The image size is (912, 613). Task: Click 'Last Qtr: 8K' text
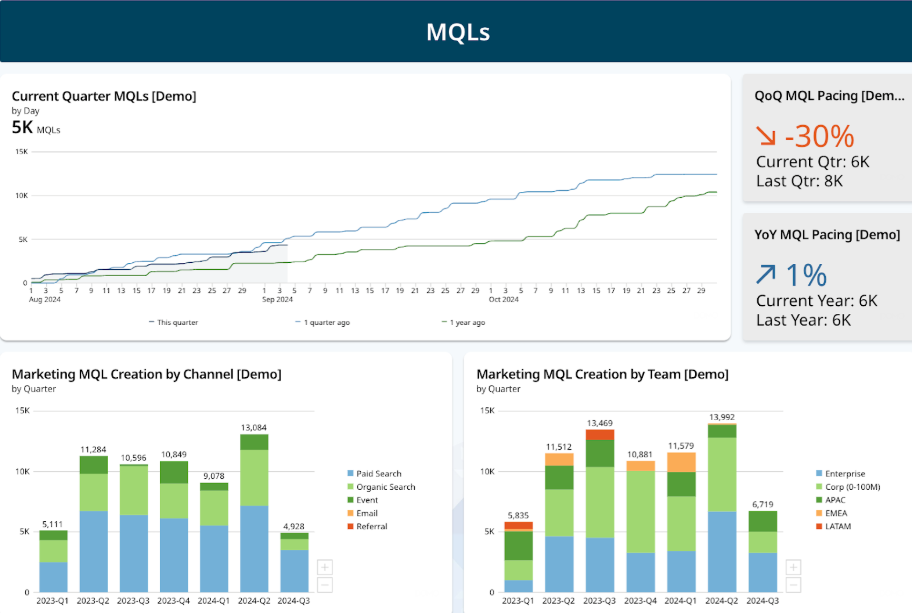(799, 181)
